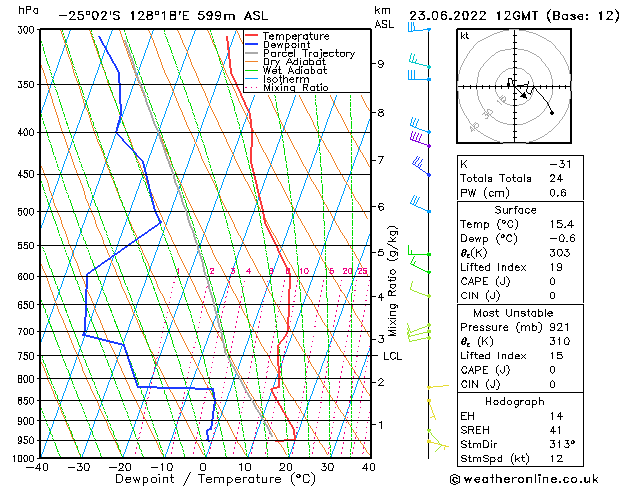Click the EH value '14'
629x486 pixels.
(x=556, y=416)
